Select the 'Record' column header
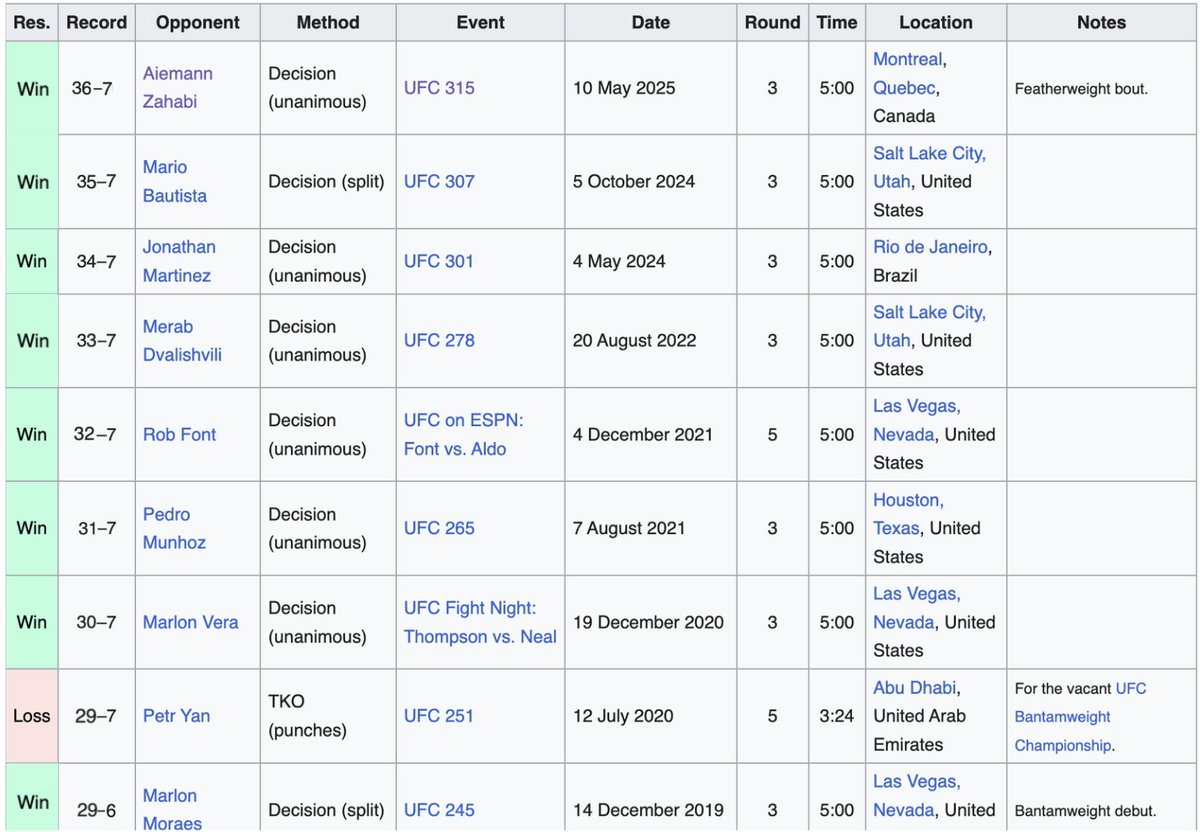Image resolution: width=1200 pixels, height=832 pixels. pos(97,22)
